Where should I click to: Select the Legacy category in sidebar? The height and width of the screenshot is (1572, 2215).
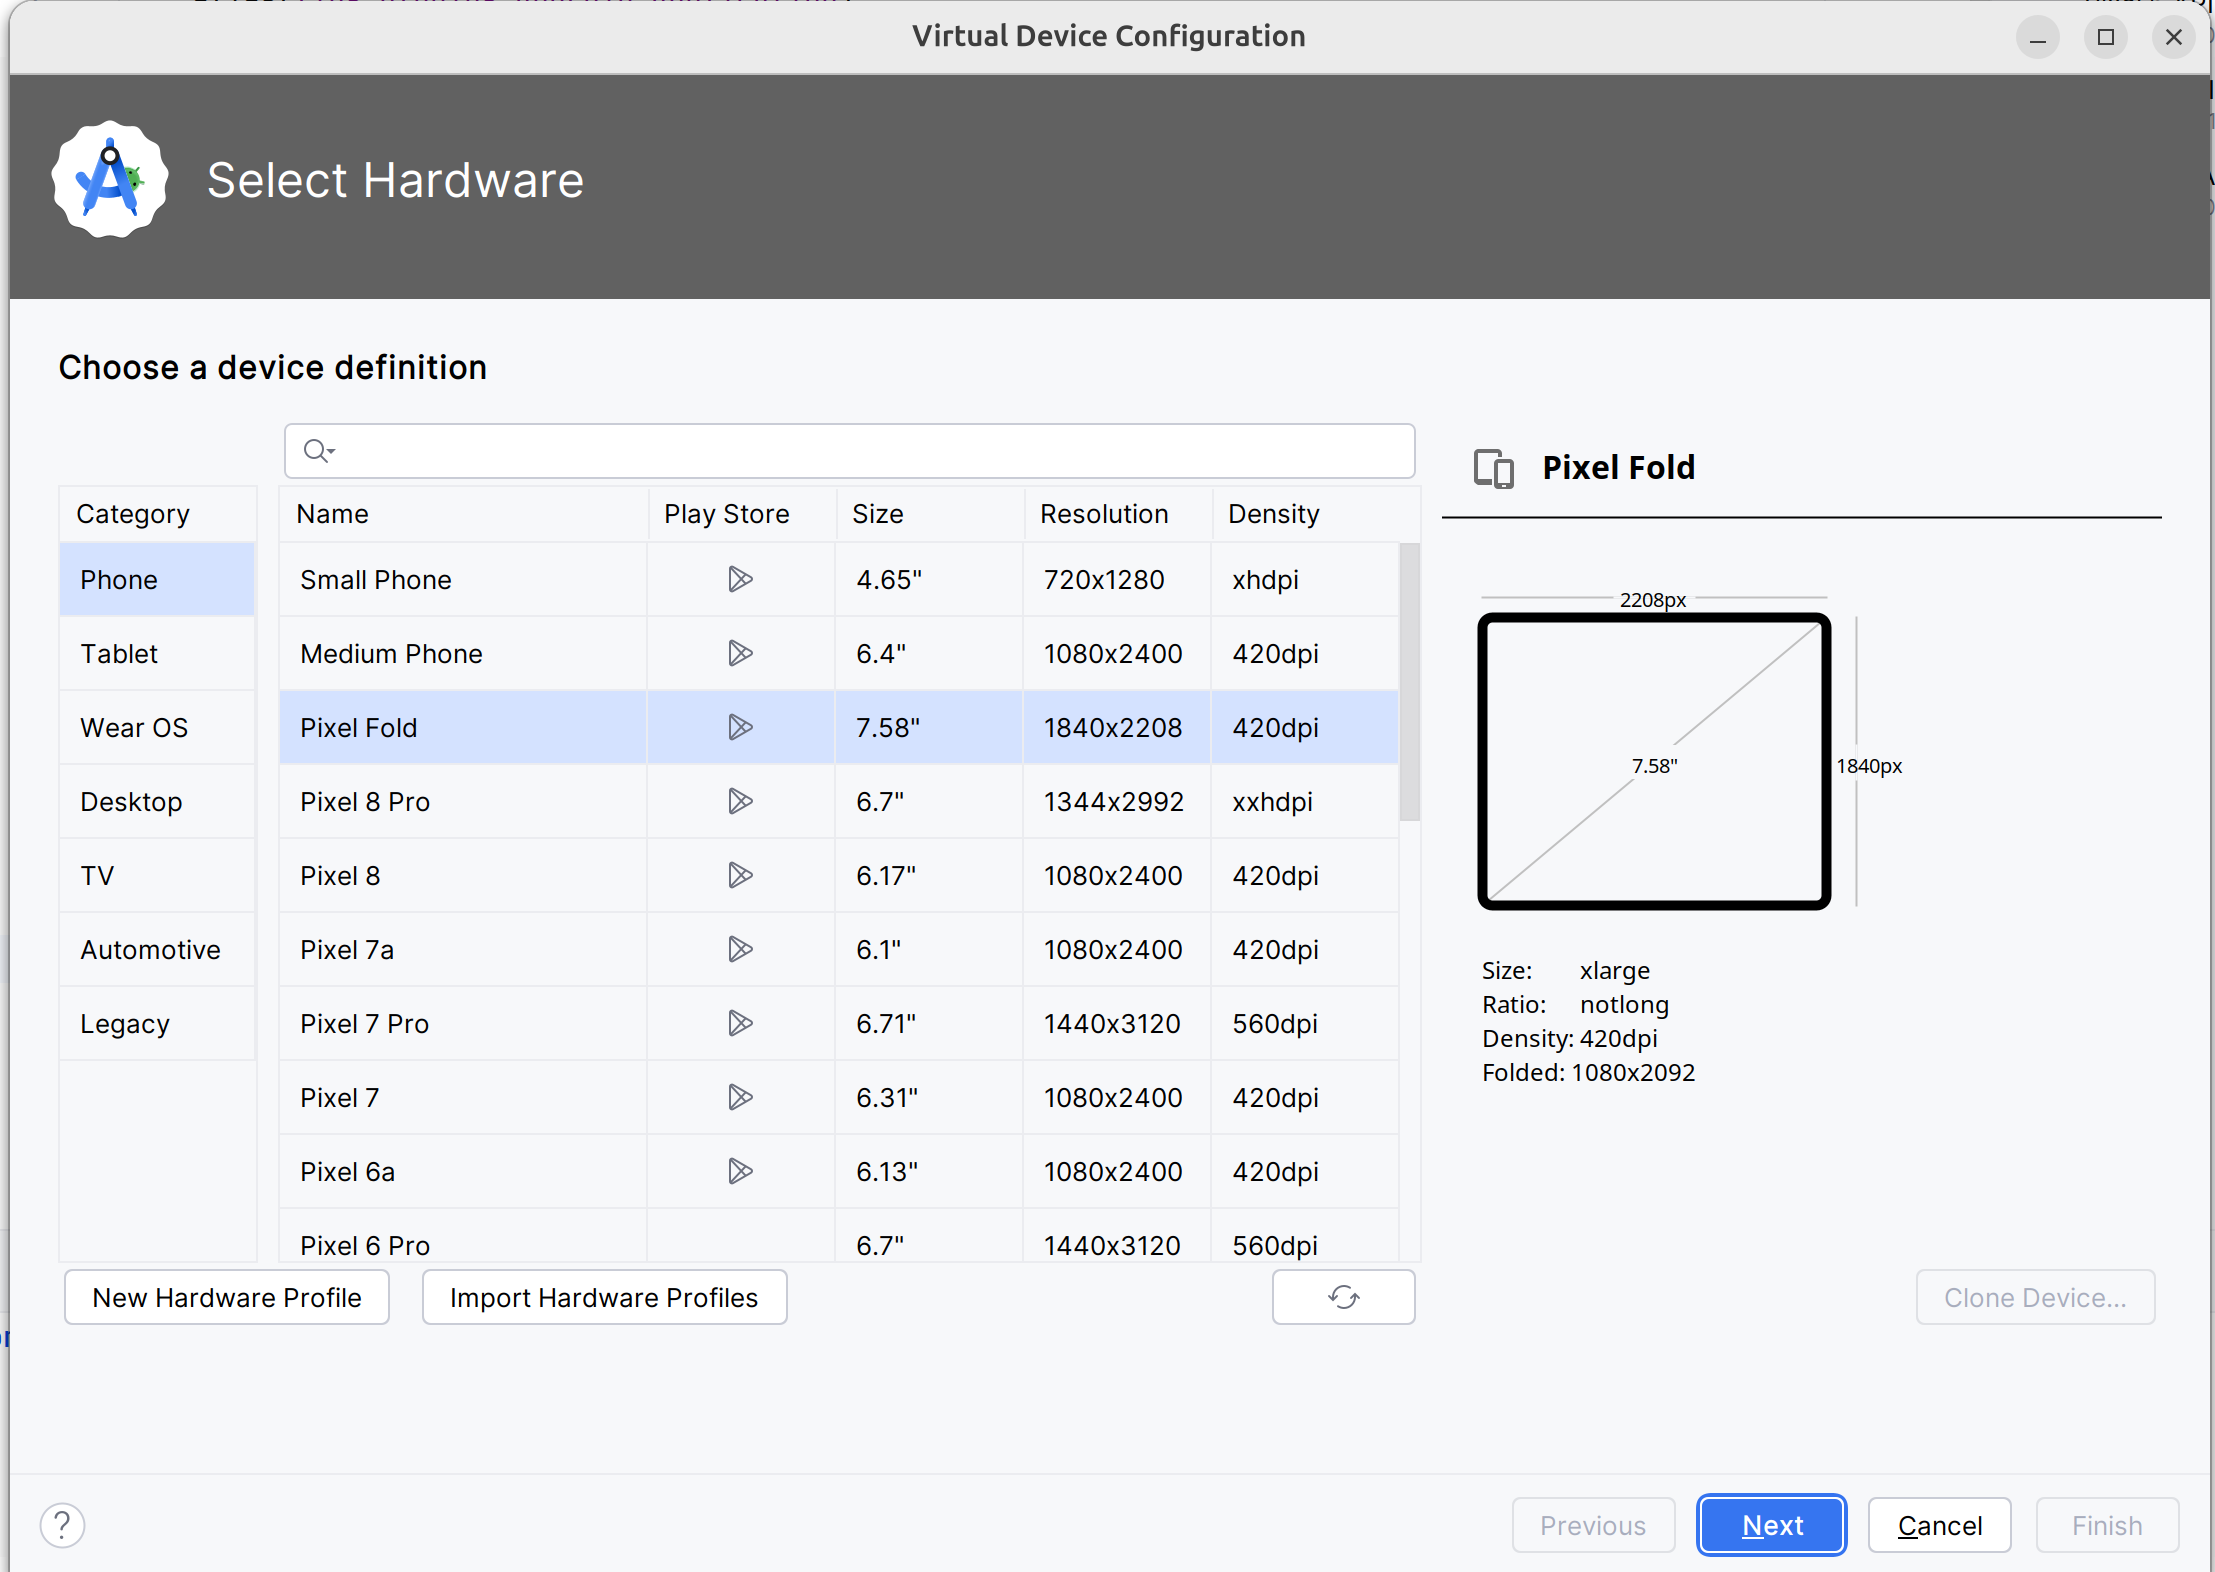point(121,1022)
